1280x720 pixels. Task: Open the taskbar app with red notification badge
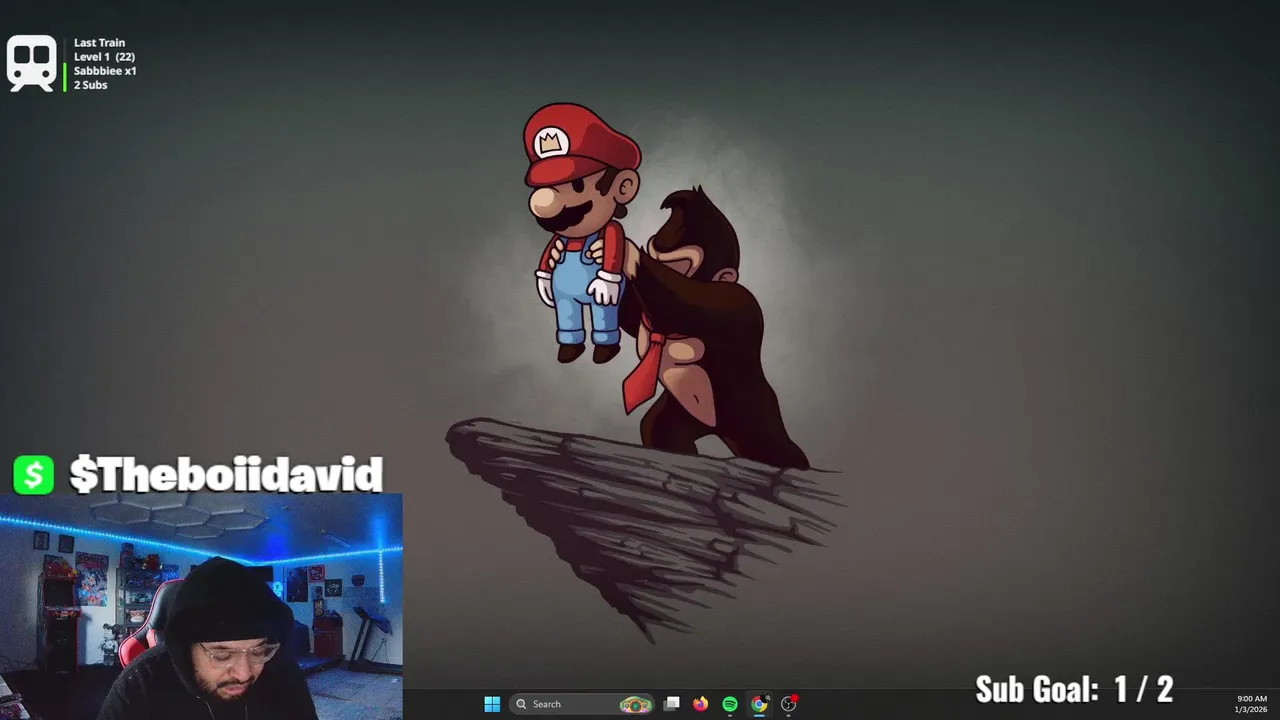point(789,704)
